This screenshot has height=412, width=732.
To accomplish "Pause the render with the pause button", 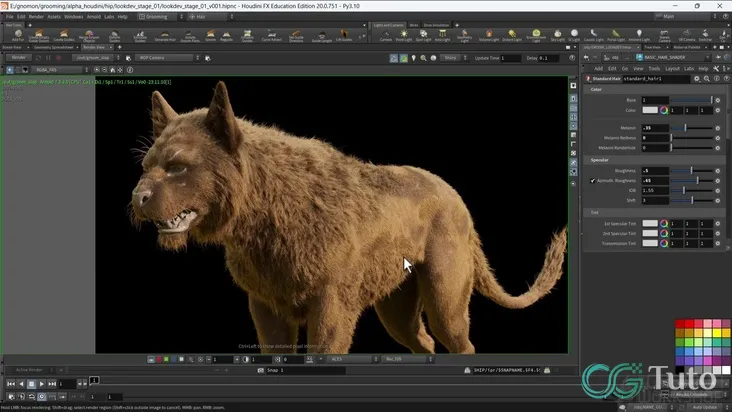I will click(48, 58).
